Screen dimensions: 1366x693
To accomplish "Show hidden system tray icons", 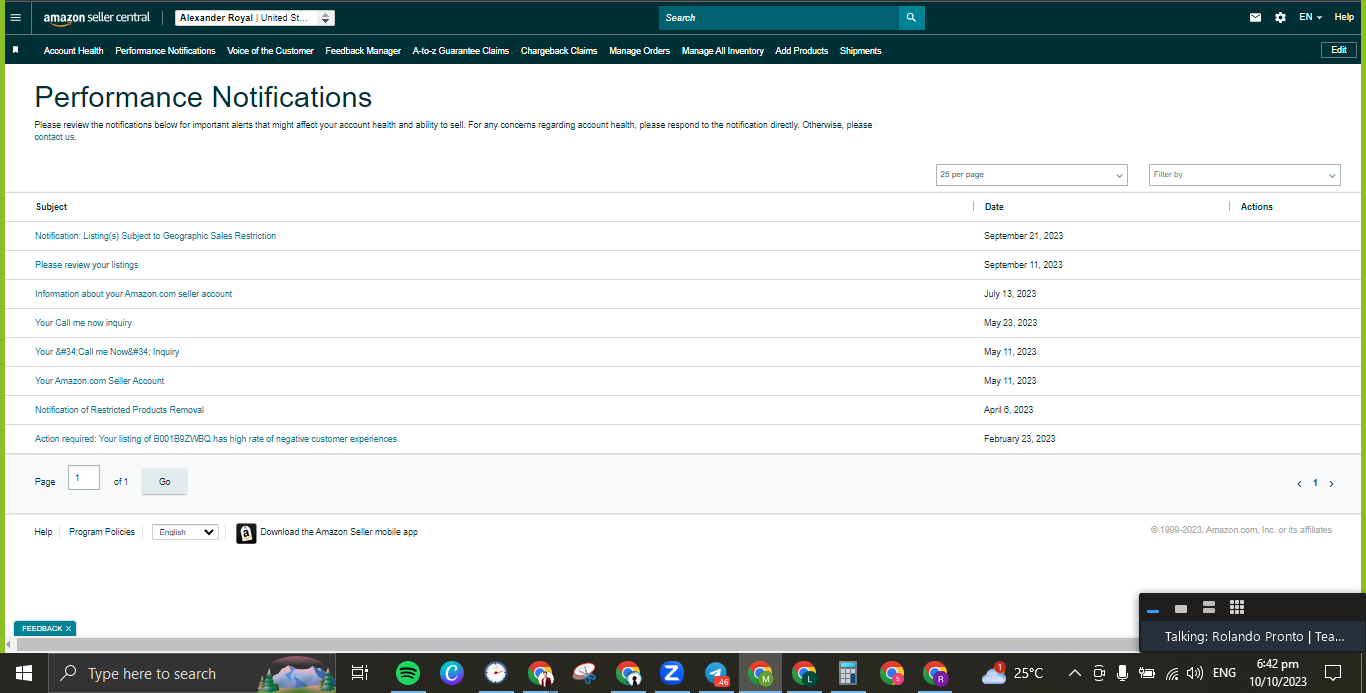I will point(1075,673).
